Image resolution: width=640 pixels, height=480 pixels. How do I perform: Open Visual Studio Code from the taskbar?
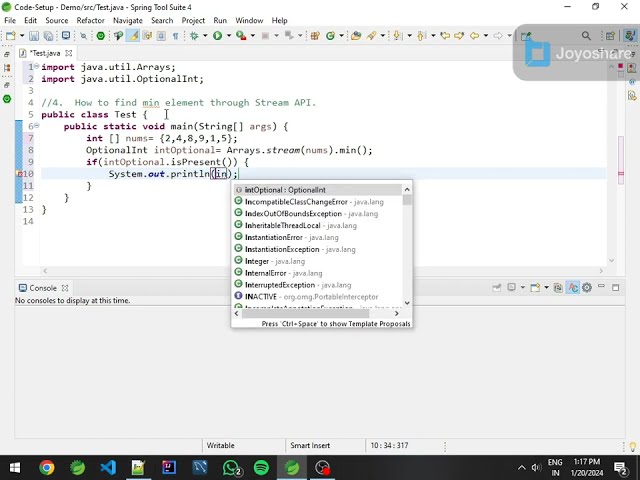tap(108, 468)
